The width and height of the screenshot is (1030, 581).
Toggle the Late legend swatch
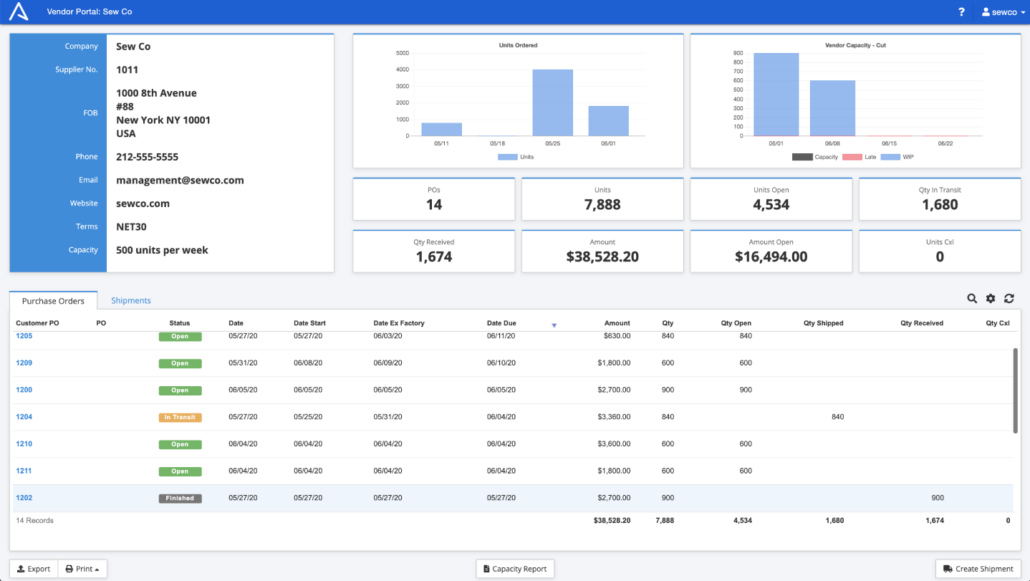click(851, 157)
